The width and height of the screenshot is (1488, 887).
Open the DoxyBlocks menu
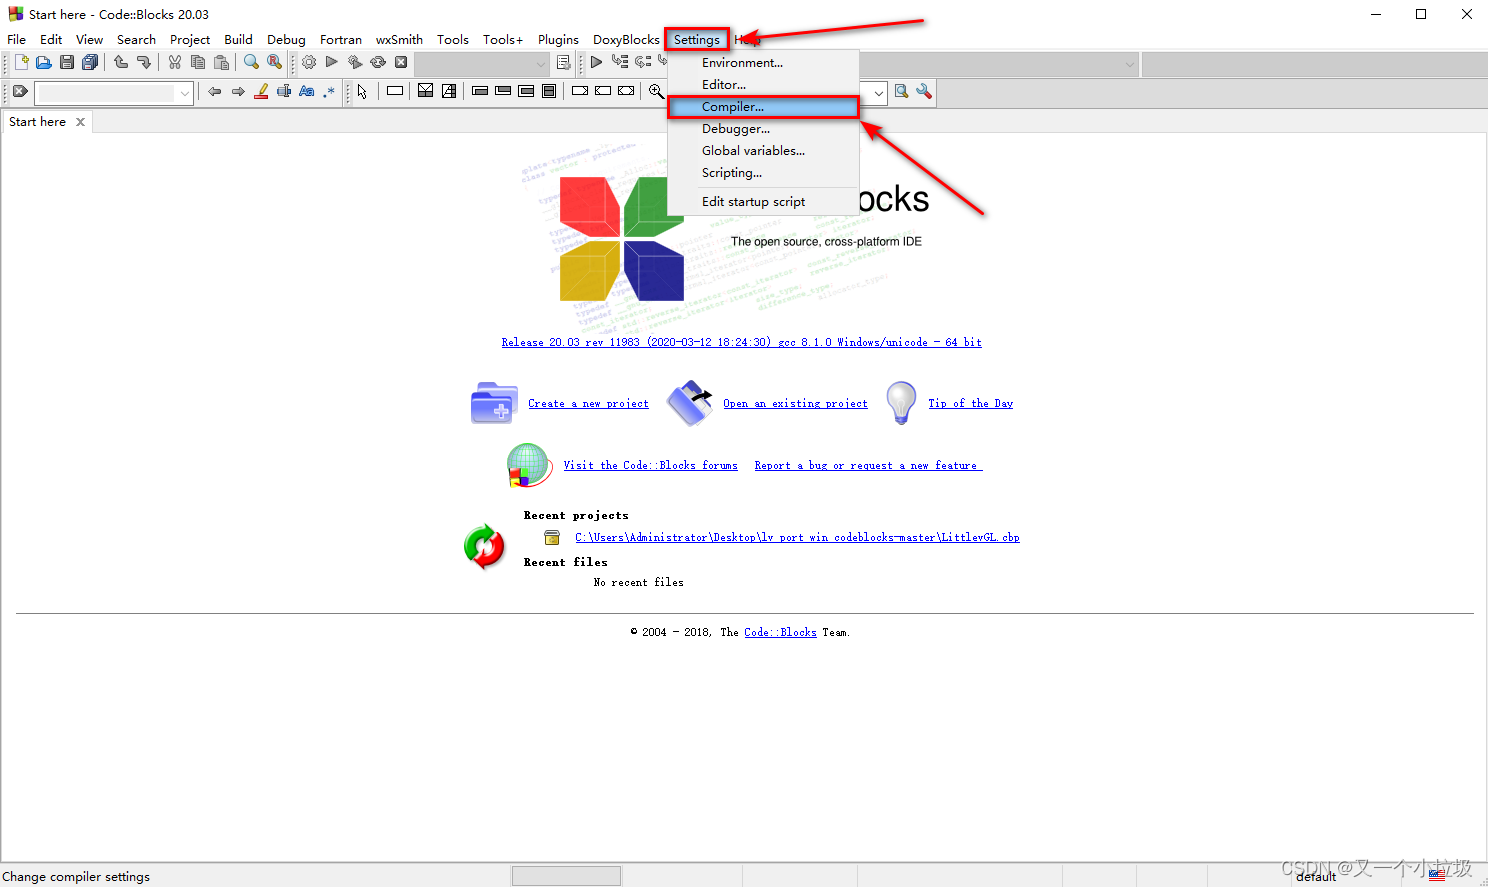626,40
